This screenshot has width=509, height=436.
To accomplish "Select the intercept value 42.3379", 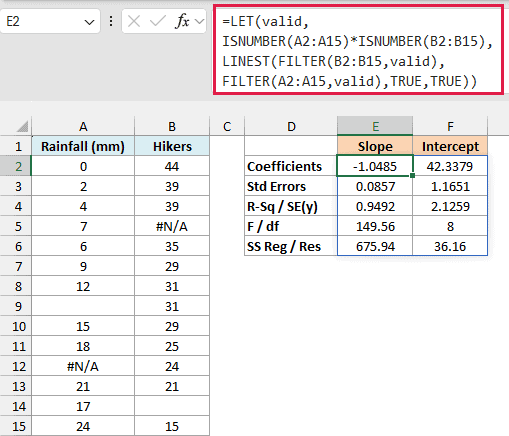I will [450, 166].
